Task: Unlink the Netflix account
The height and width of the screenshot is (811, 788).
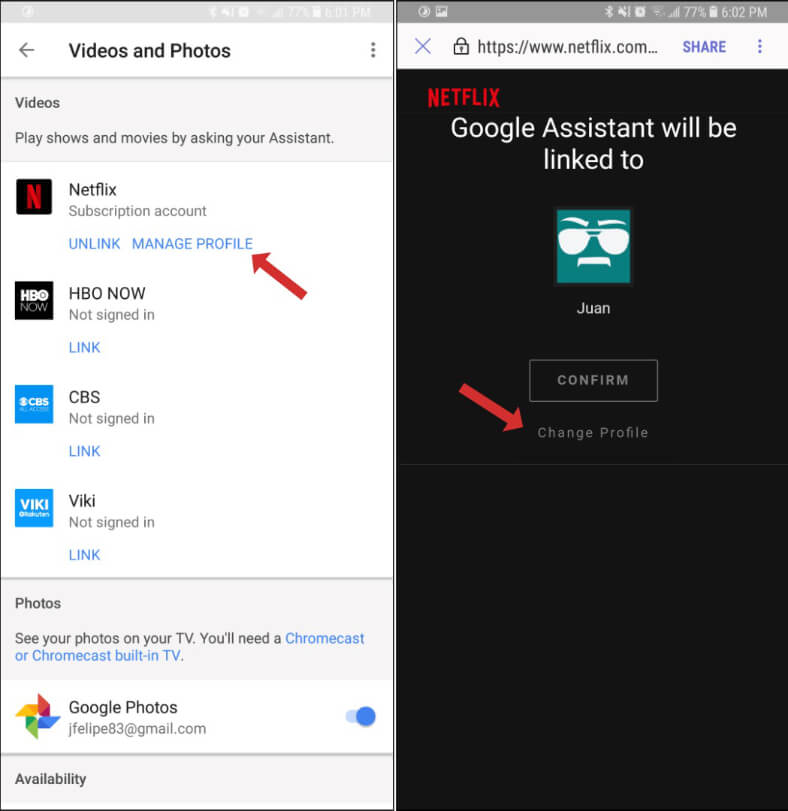Action: point(94,244)
